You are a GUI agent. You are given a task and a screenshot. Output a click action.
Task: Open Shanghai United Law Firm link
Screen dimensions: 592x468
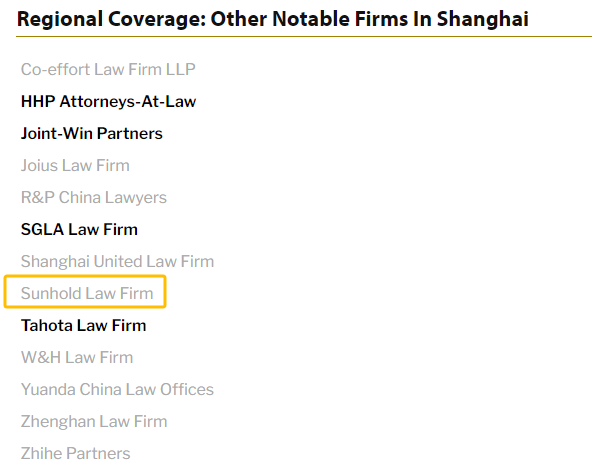117,262
